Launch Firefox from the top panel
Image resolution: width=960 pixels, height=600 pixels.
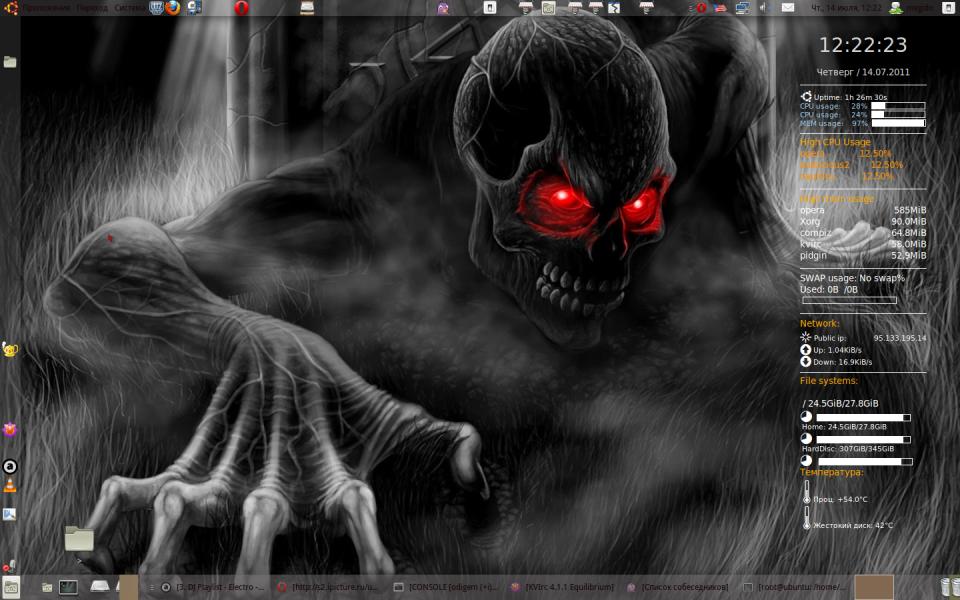tap(173, 8)
